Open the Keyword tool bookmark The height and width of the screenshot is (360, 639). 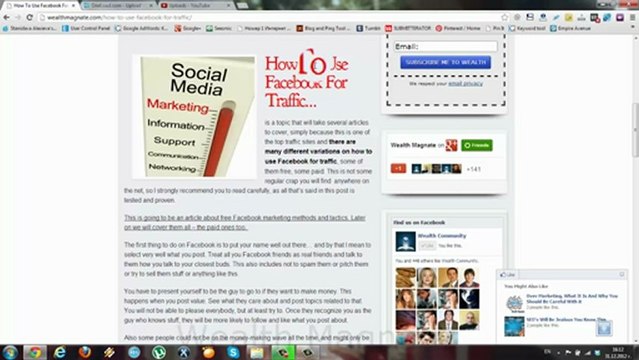click(x=527, y=28)
